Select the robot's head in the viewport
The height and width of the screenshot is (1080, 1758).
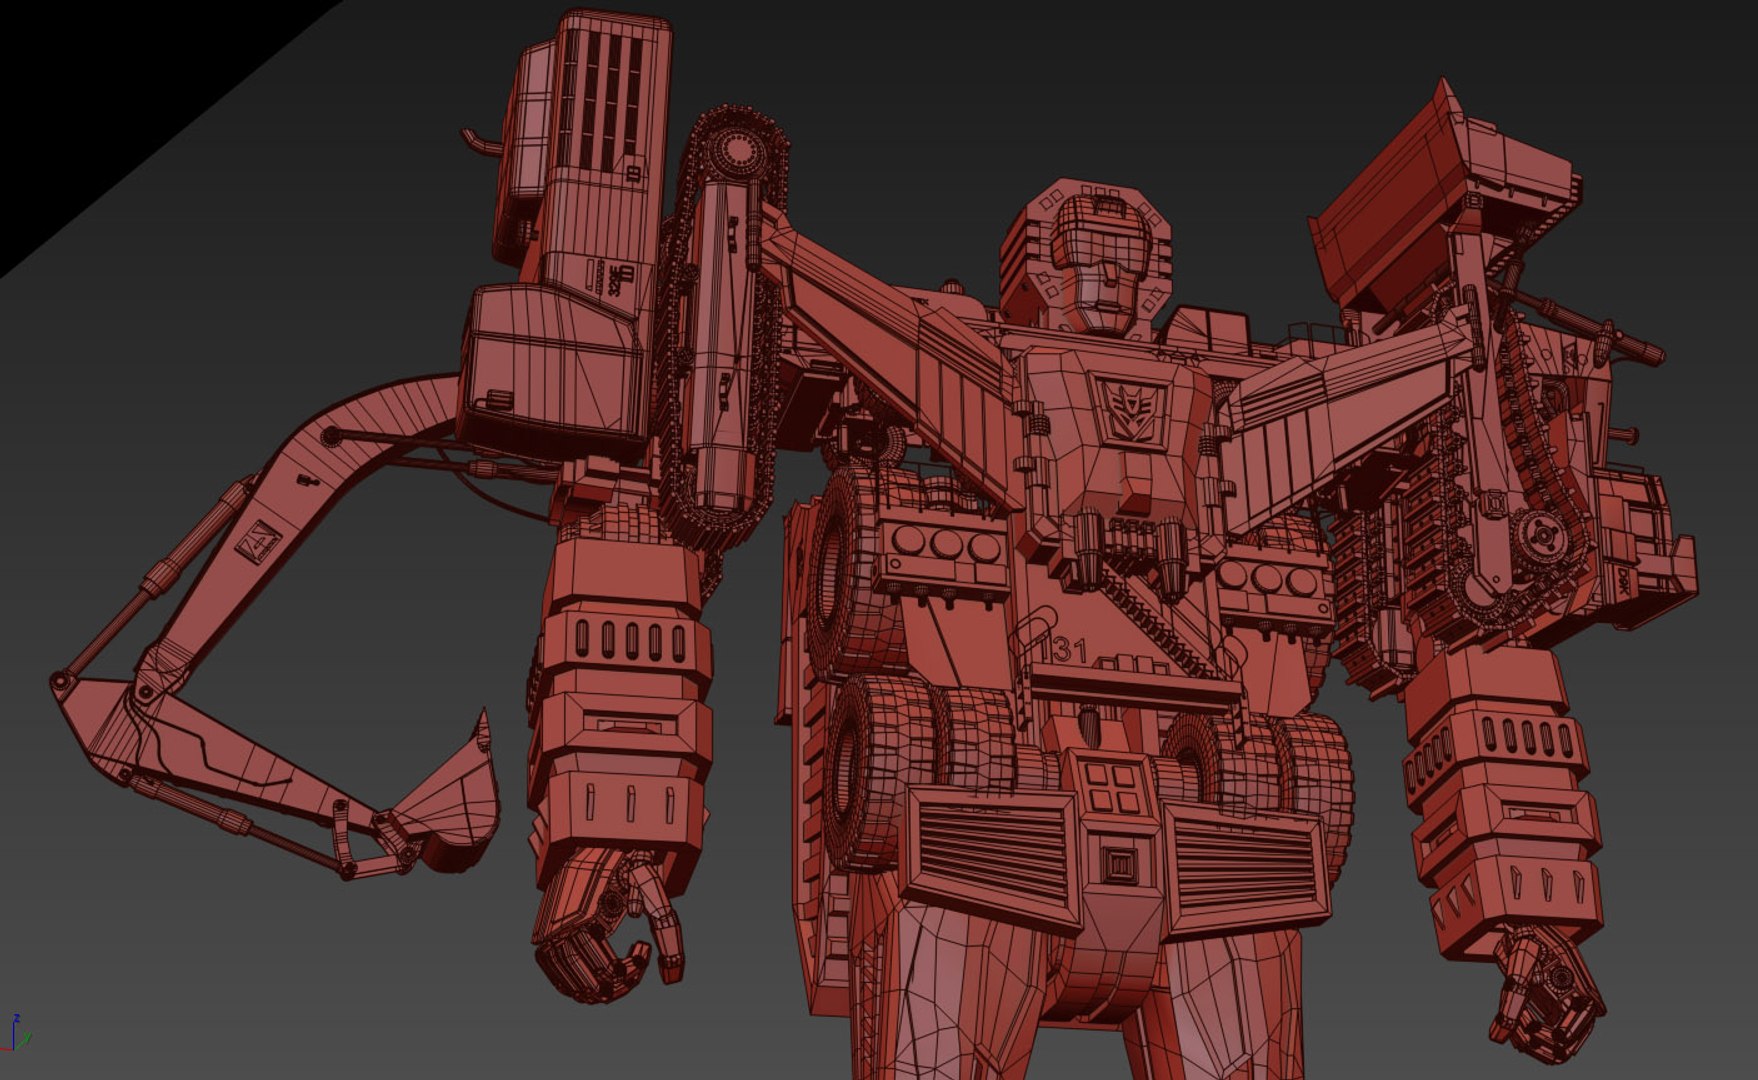(x=1086, y=256)
